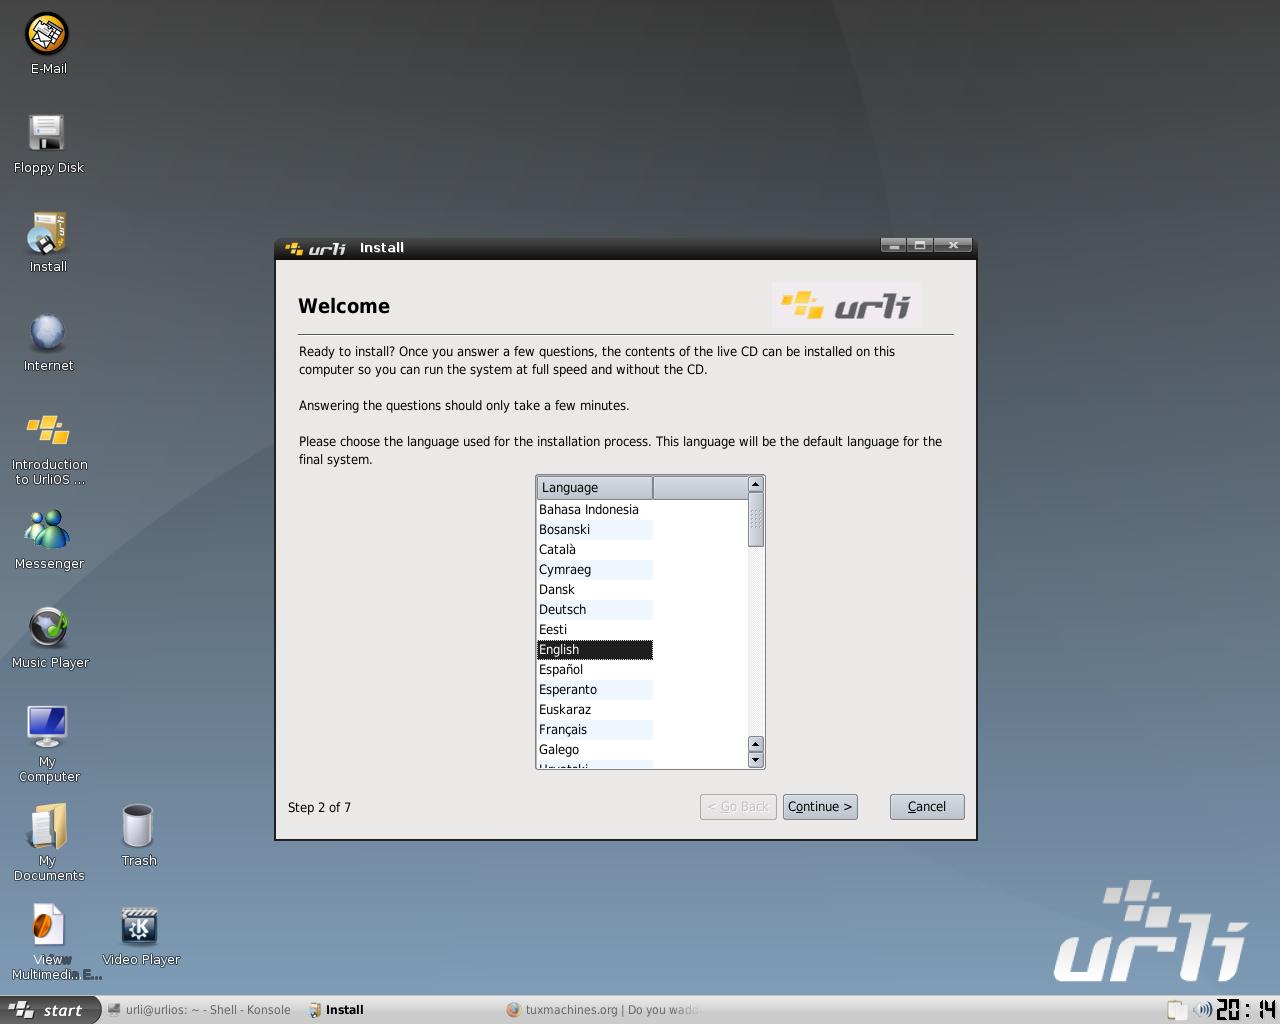The image size is (1280, 1024).
Task: Click the Language column header
Action: [x=594, y=488]
